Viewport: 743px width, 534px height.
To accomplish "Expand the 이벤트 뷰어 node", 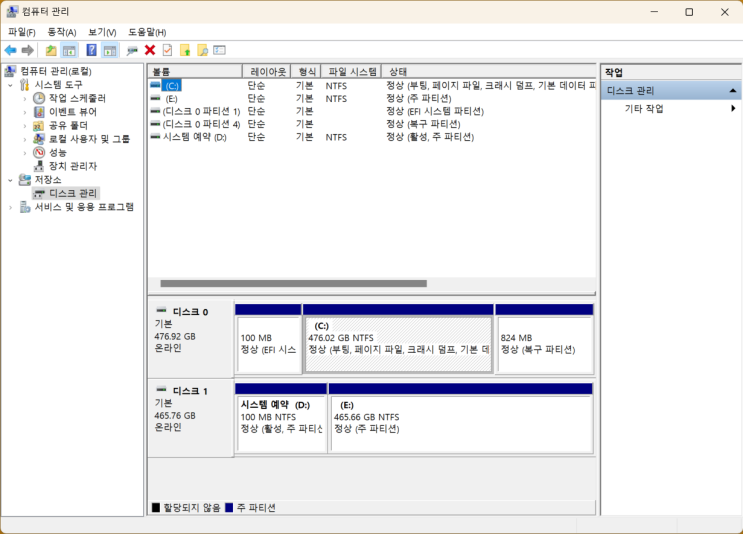I will point(25,112).
